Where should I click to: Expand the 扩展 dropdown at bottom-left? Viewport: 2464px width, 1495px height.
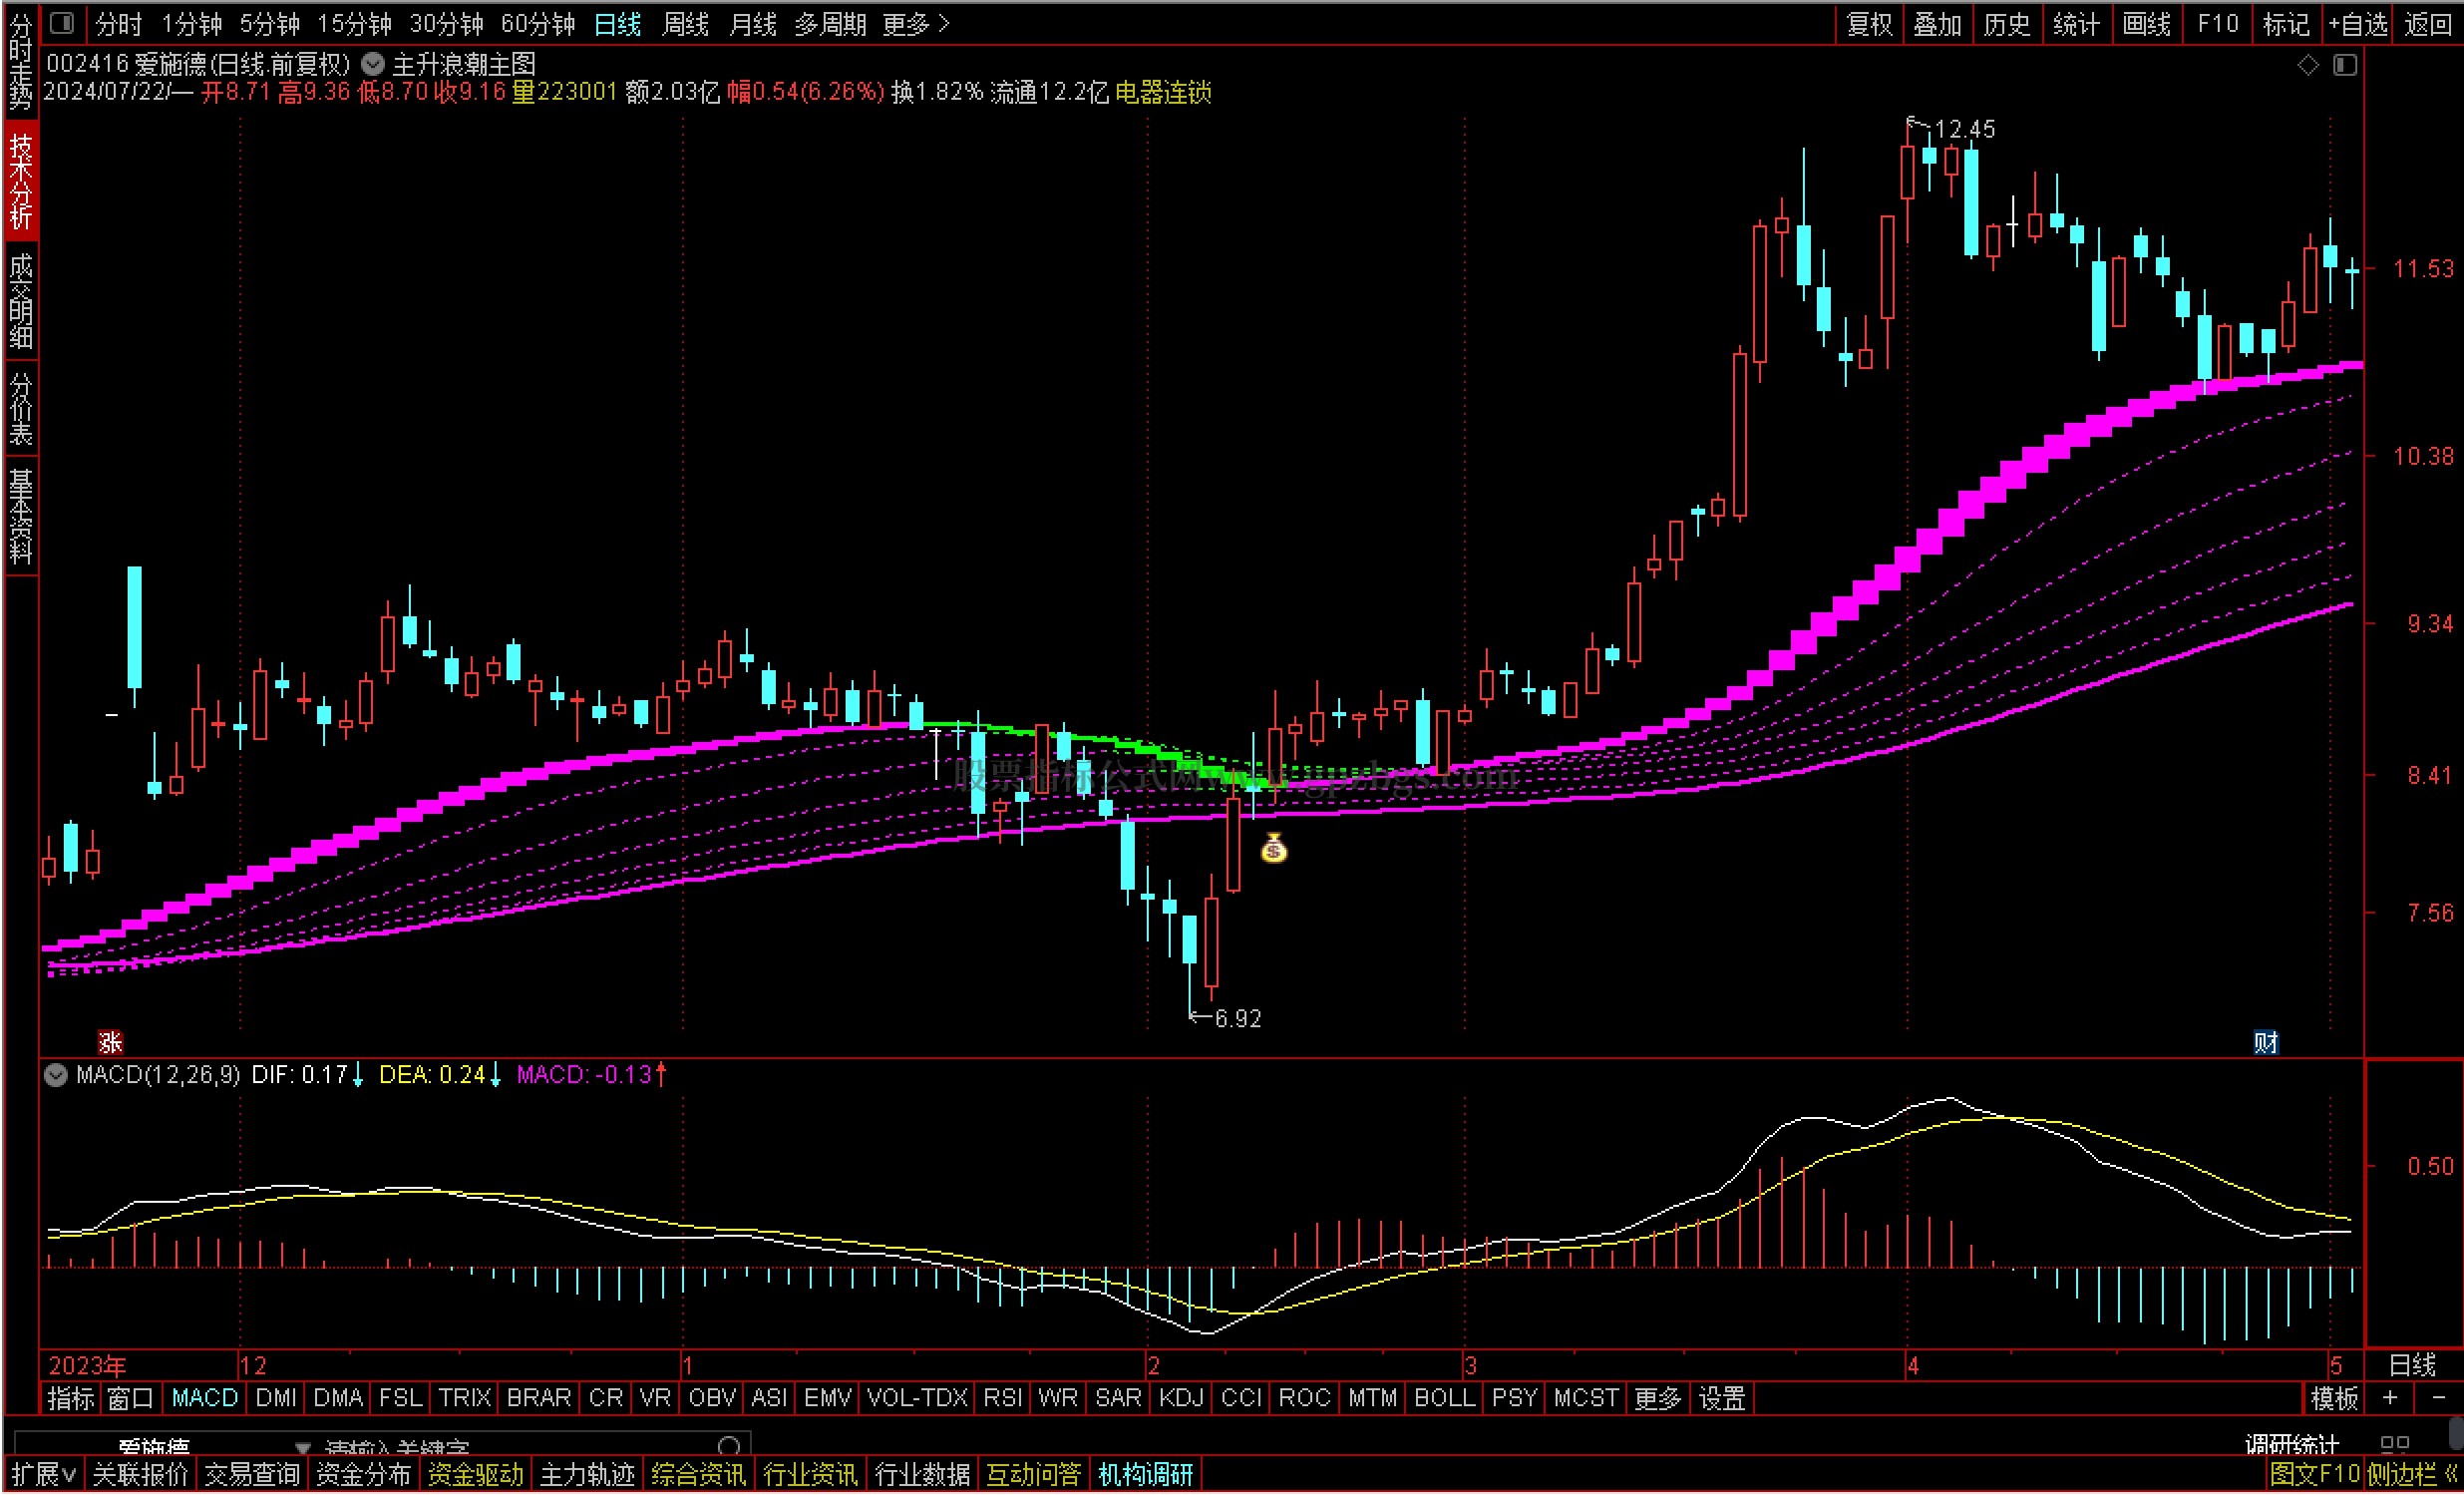click(x=44, y=1474)
